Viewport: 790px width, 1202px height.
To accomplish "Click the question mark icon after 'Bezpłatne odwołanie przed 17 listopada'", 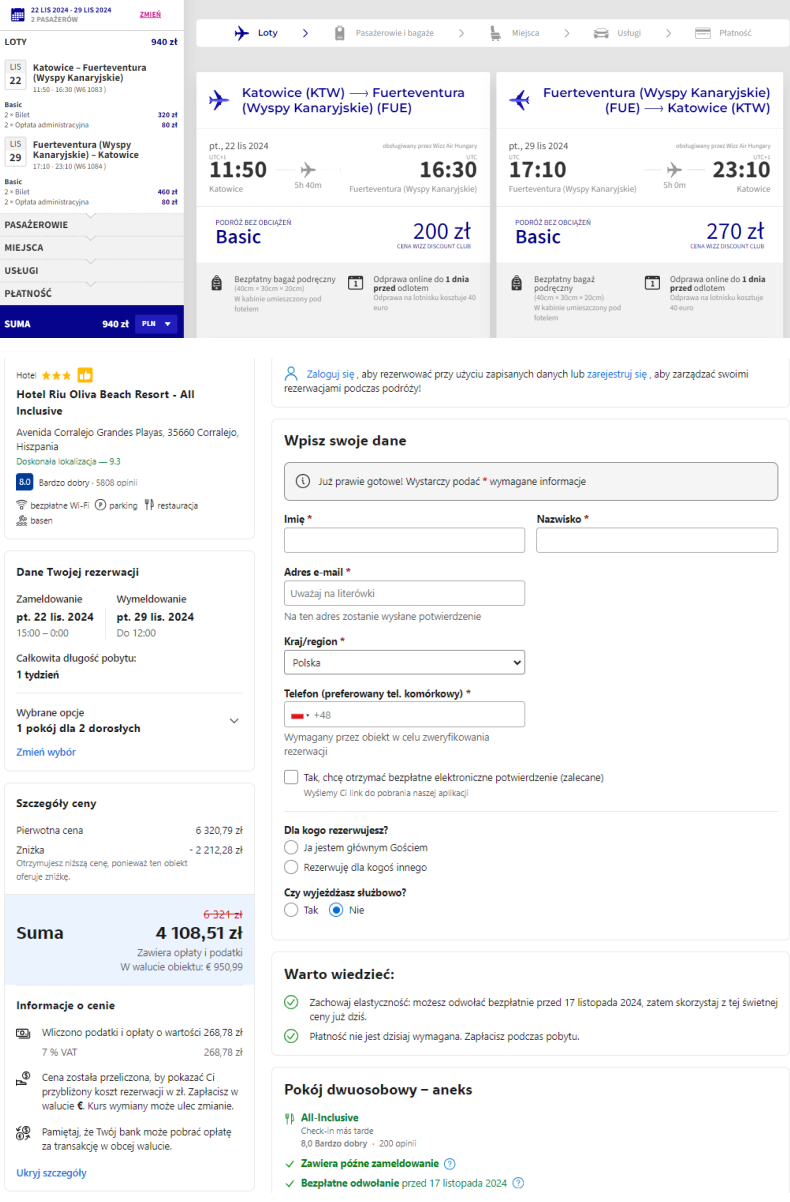I will point(518,1183).
